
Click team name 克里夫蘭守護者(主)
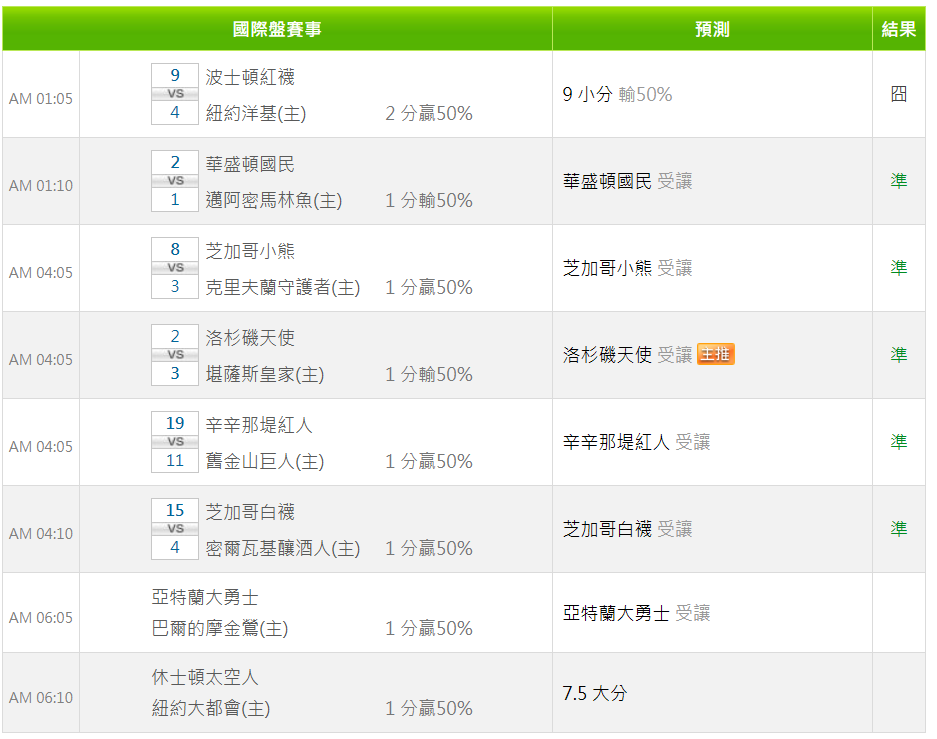tap(283, 287)
